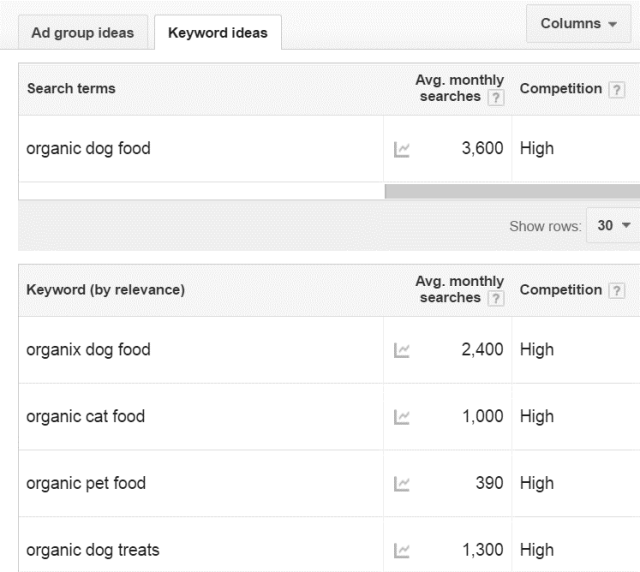Click the organix dog food keyword
The width and height of the screenshot is (640, 572).
pos(88,350)
